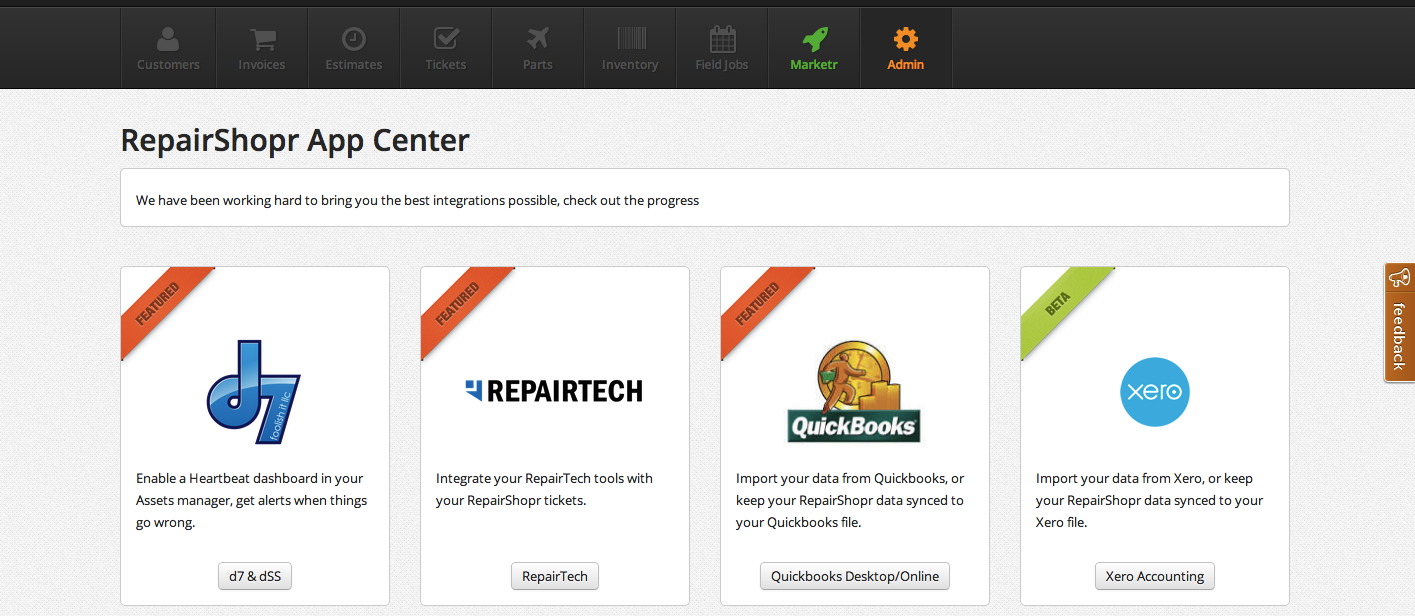Image resolution: width=1415 pixels, height=616 pixels.
Task: Go to the Customers menu label
Action: tap(168, 65)
